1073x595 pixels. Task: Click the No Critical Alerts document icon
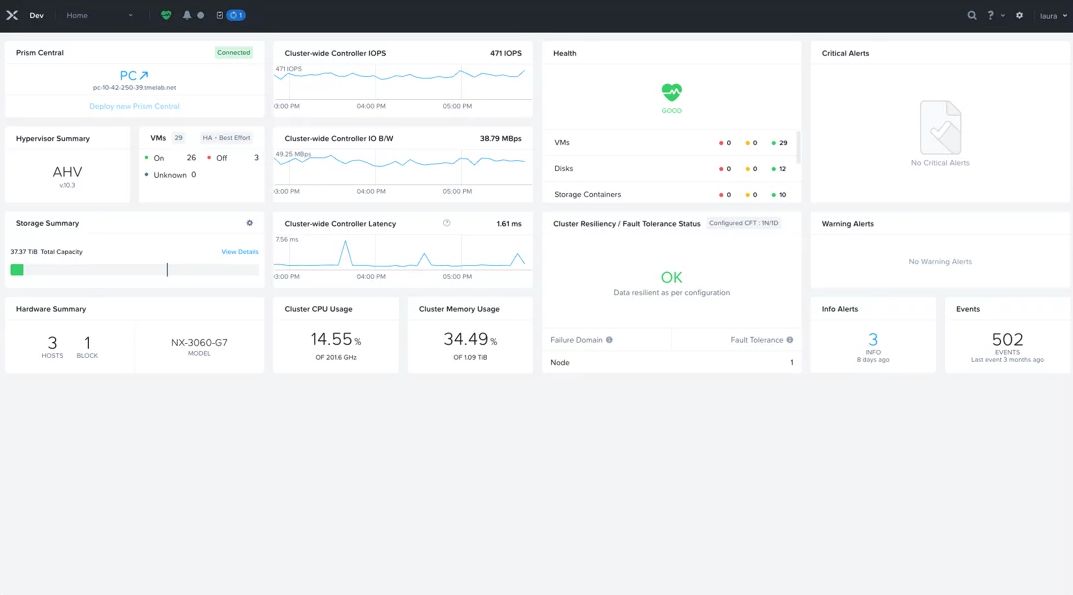tap(940, 127)
